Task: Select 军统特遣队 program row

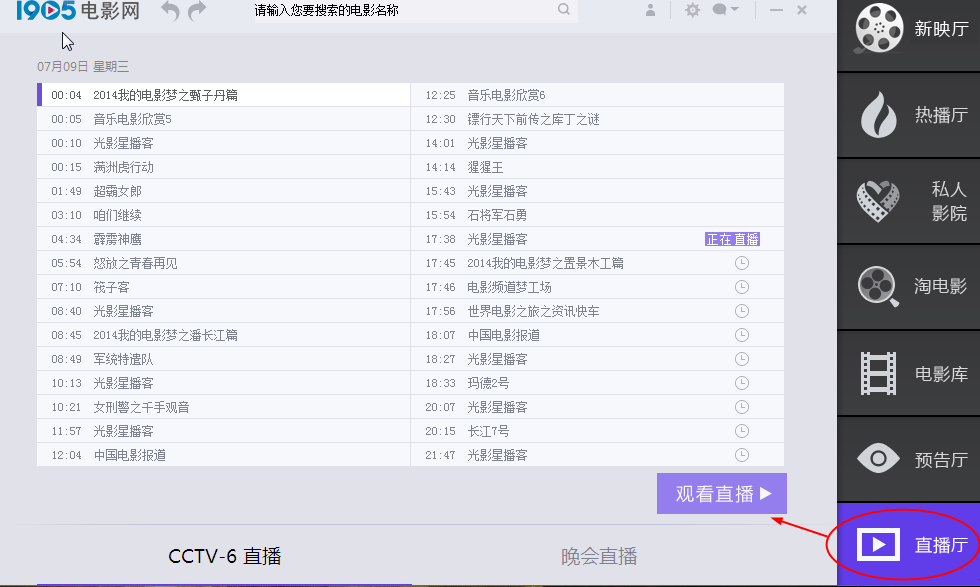Action: [x=223, y=359]
